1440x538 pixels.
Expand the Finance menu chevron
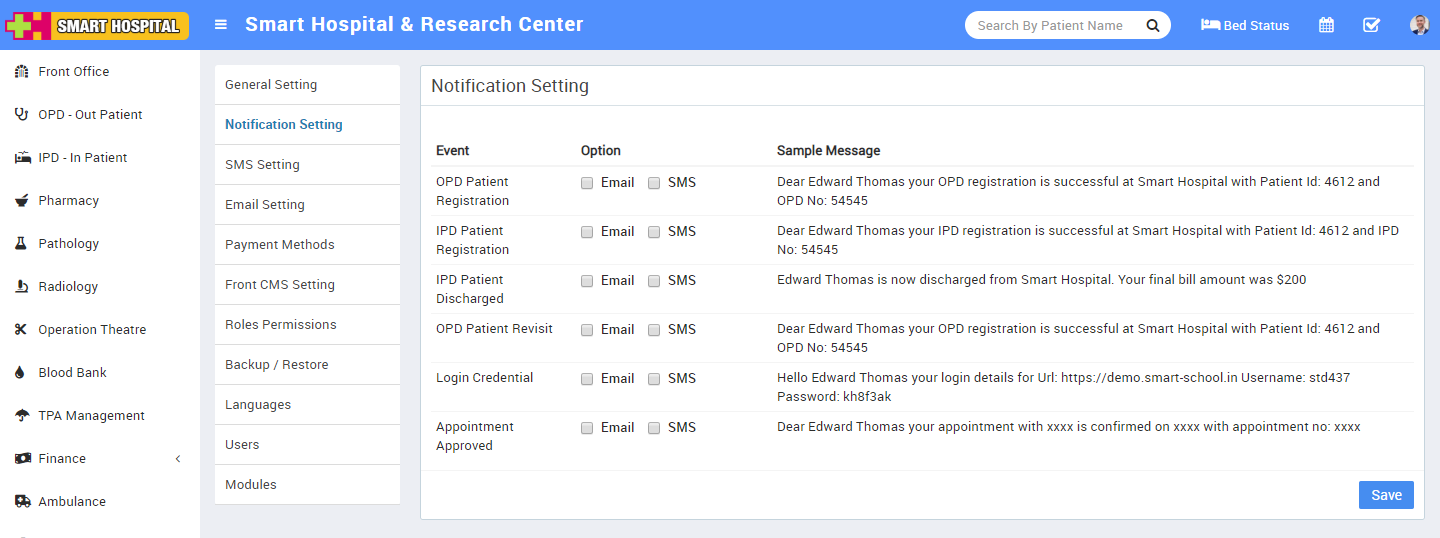(178, 459)
